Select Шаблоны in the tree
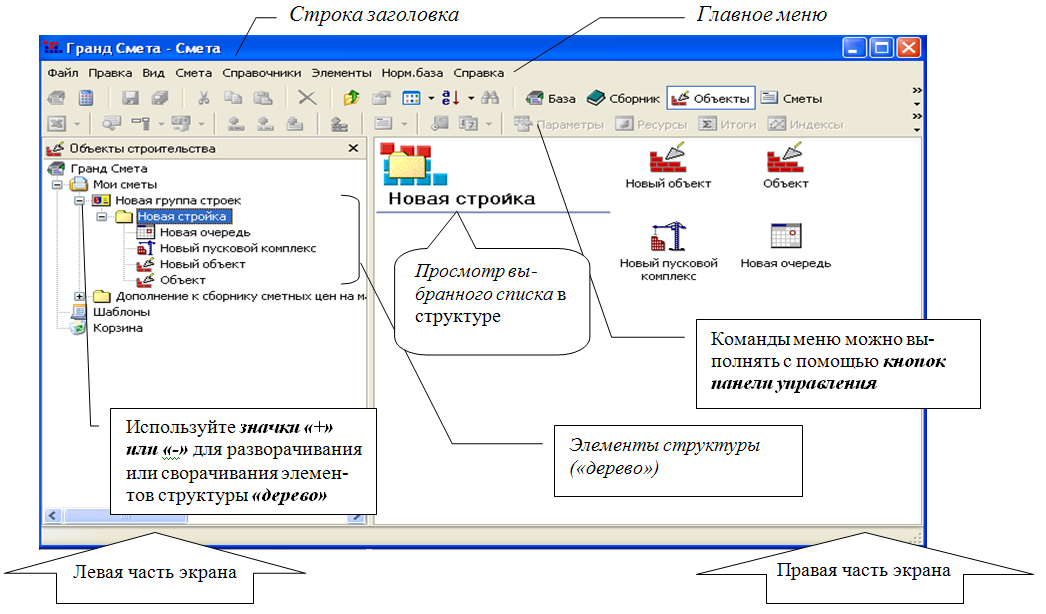The height and width of the screenshot is (614, 1046). [x=121, y=312]
